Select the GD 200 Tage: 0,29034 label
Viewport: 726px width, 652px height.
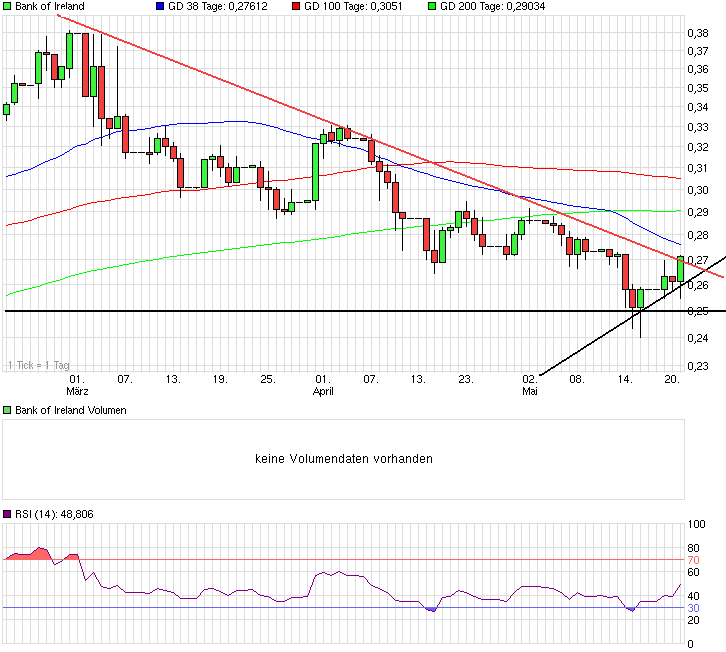487,6
